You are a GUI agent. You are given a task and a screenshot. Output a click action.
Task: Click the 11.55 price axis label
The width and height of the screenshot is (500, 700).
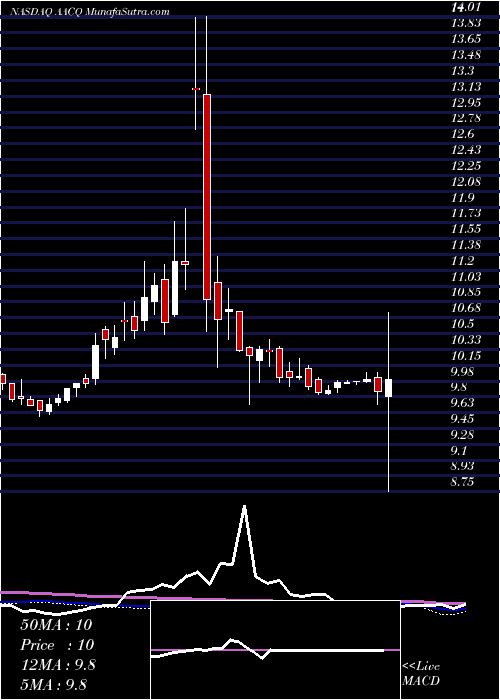[466, 229]
